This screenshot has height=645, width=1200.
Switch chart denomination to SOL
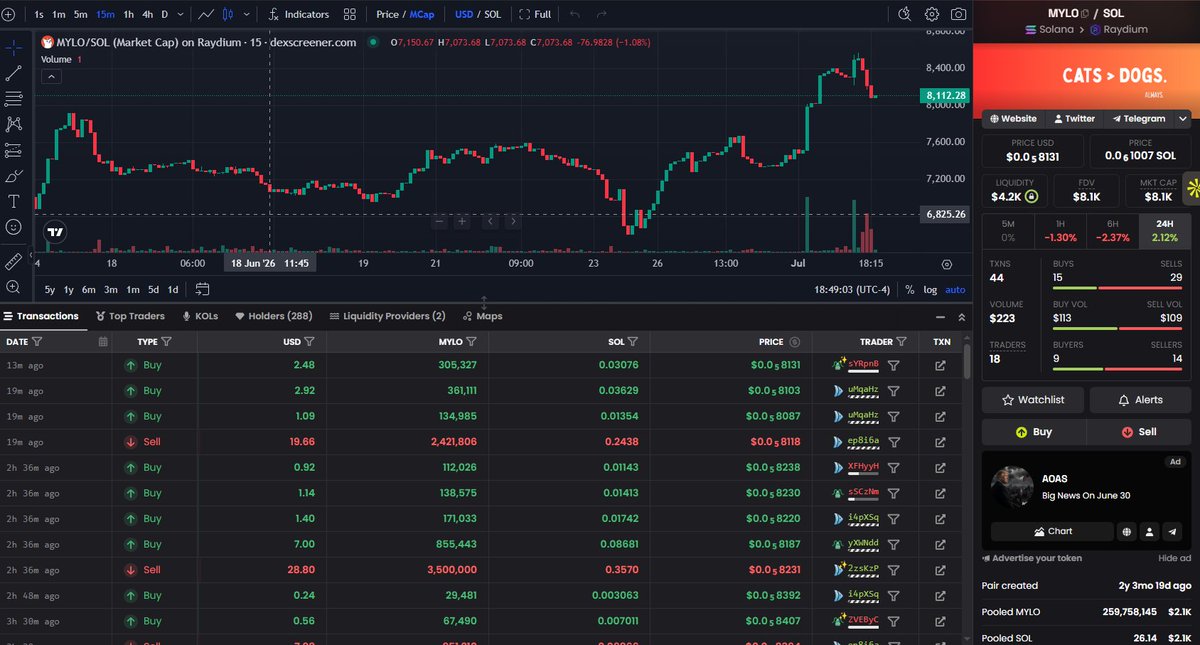[x=493, y=14]
